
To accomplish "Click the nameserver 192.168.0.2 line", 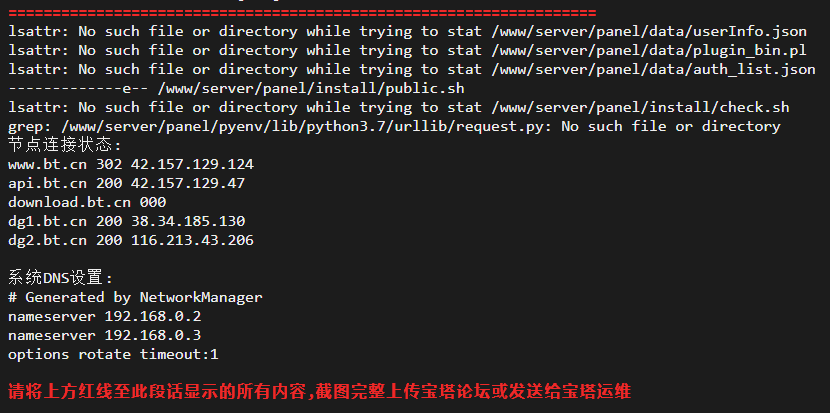I will click(104, 317).
